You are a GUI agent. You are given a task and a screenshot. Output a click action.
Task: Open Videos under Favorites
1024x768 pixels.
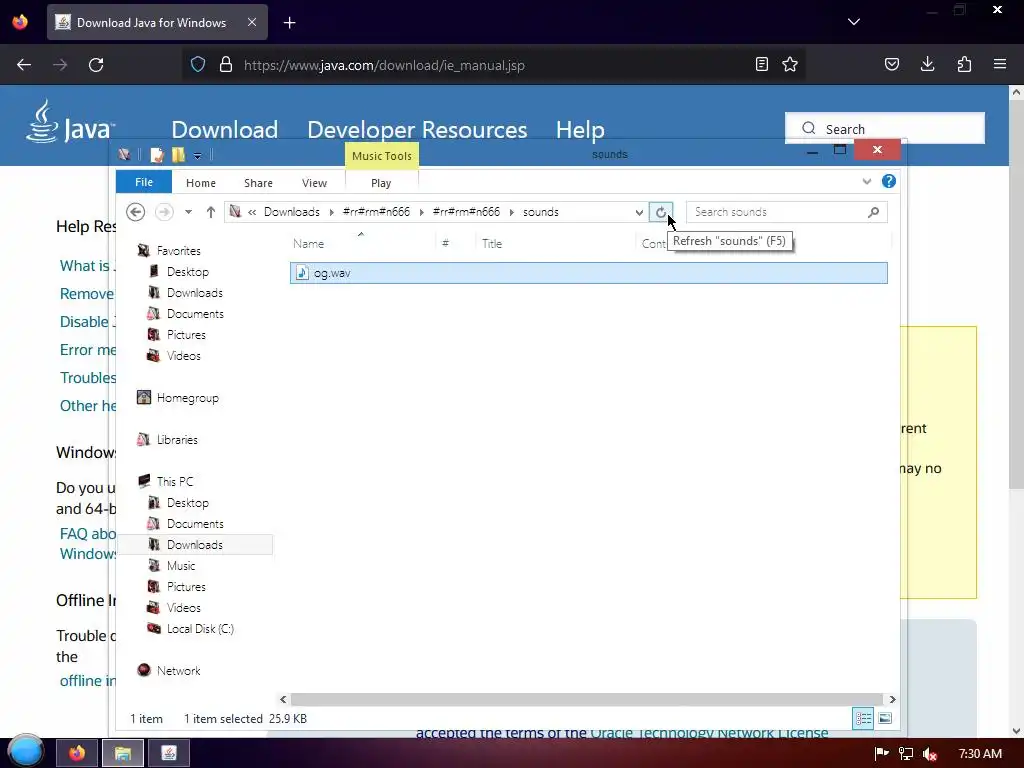coord(184,355)
